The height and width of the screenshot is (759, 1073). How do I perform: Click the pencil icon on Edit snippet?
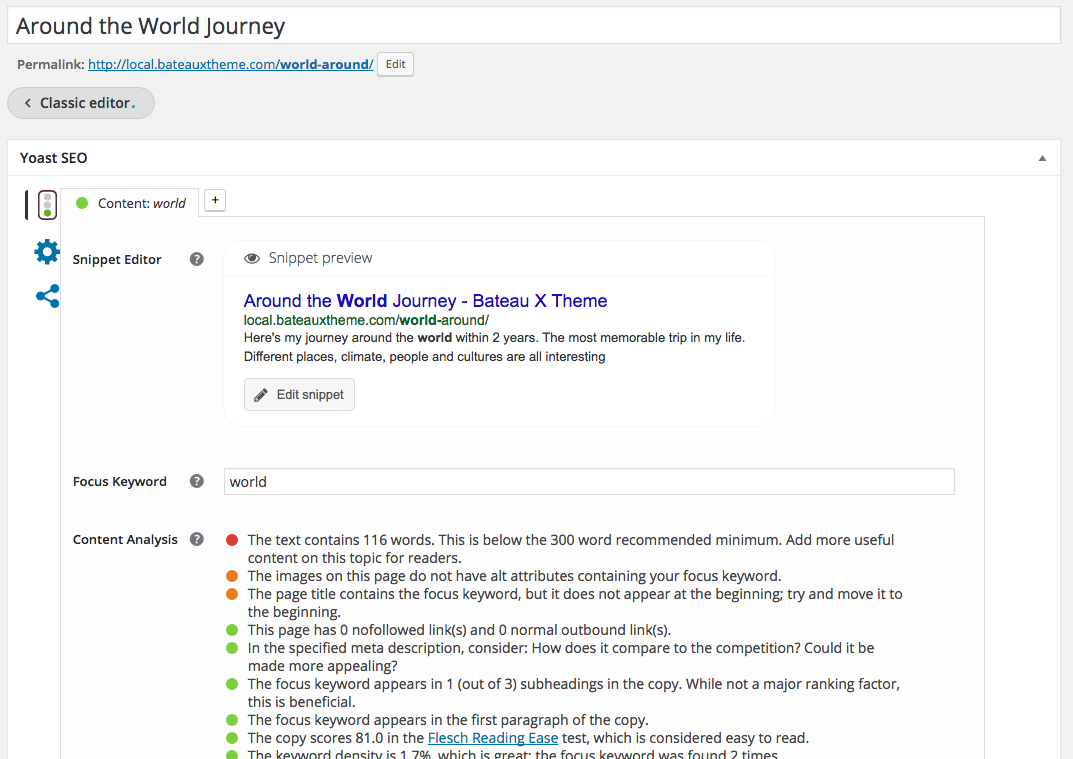point(261,395)
